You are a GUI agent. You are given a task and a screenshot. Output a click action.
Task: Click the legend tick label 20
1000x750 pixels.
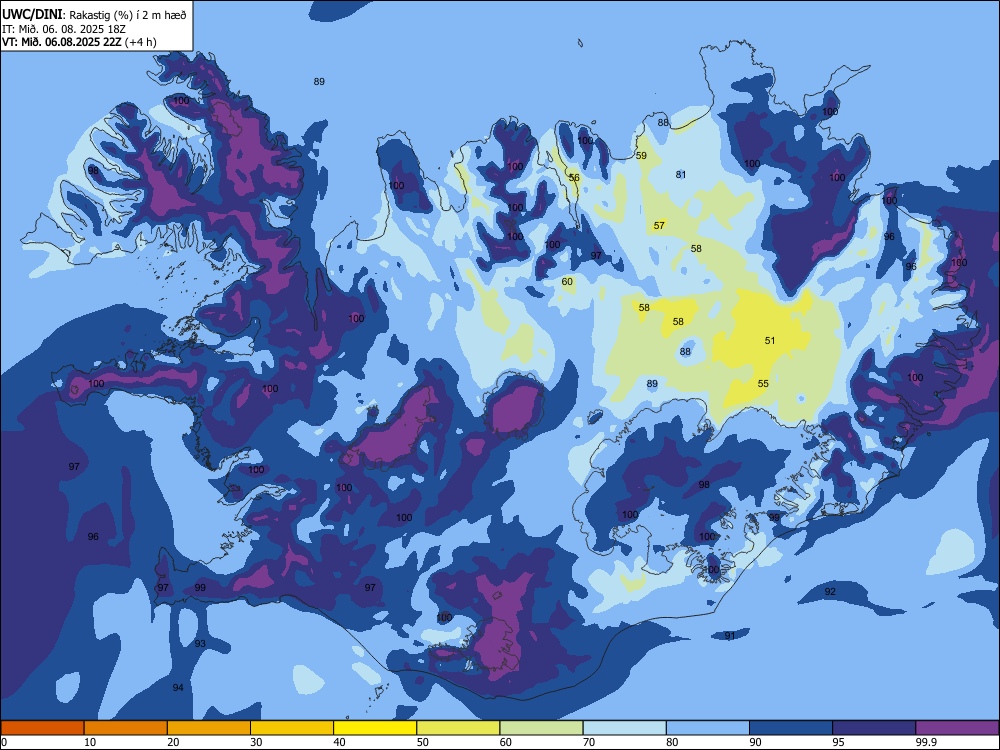(173, 742)
